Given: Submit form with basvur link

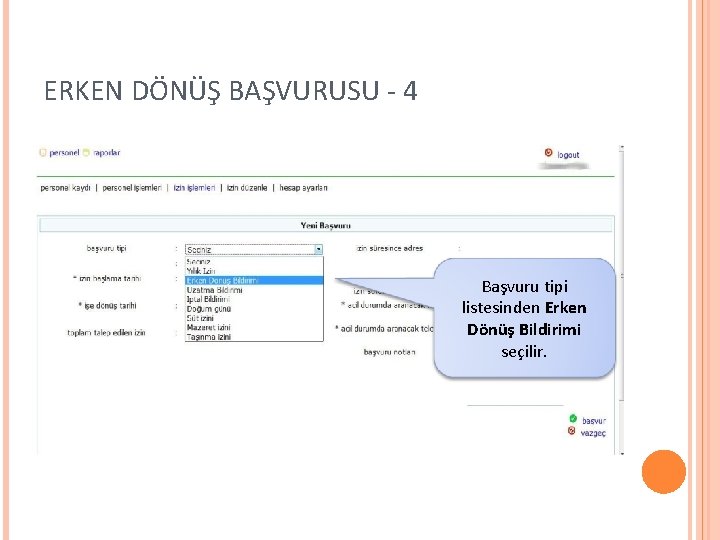Looking at the screenshot, I should [594, 421].
